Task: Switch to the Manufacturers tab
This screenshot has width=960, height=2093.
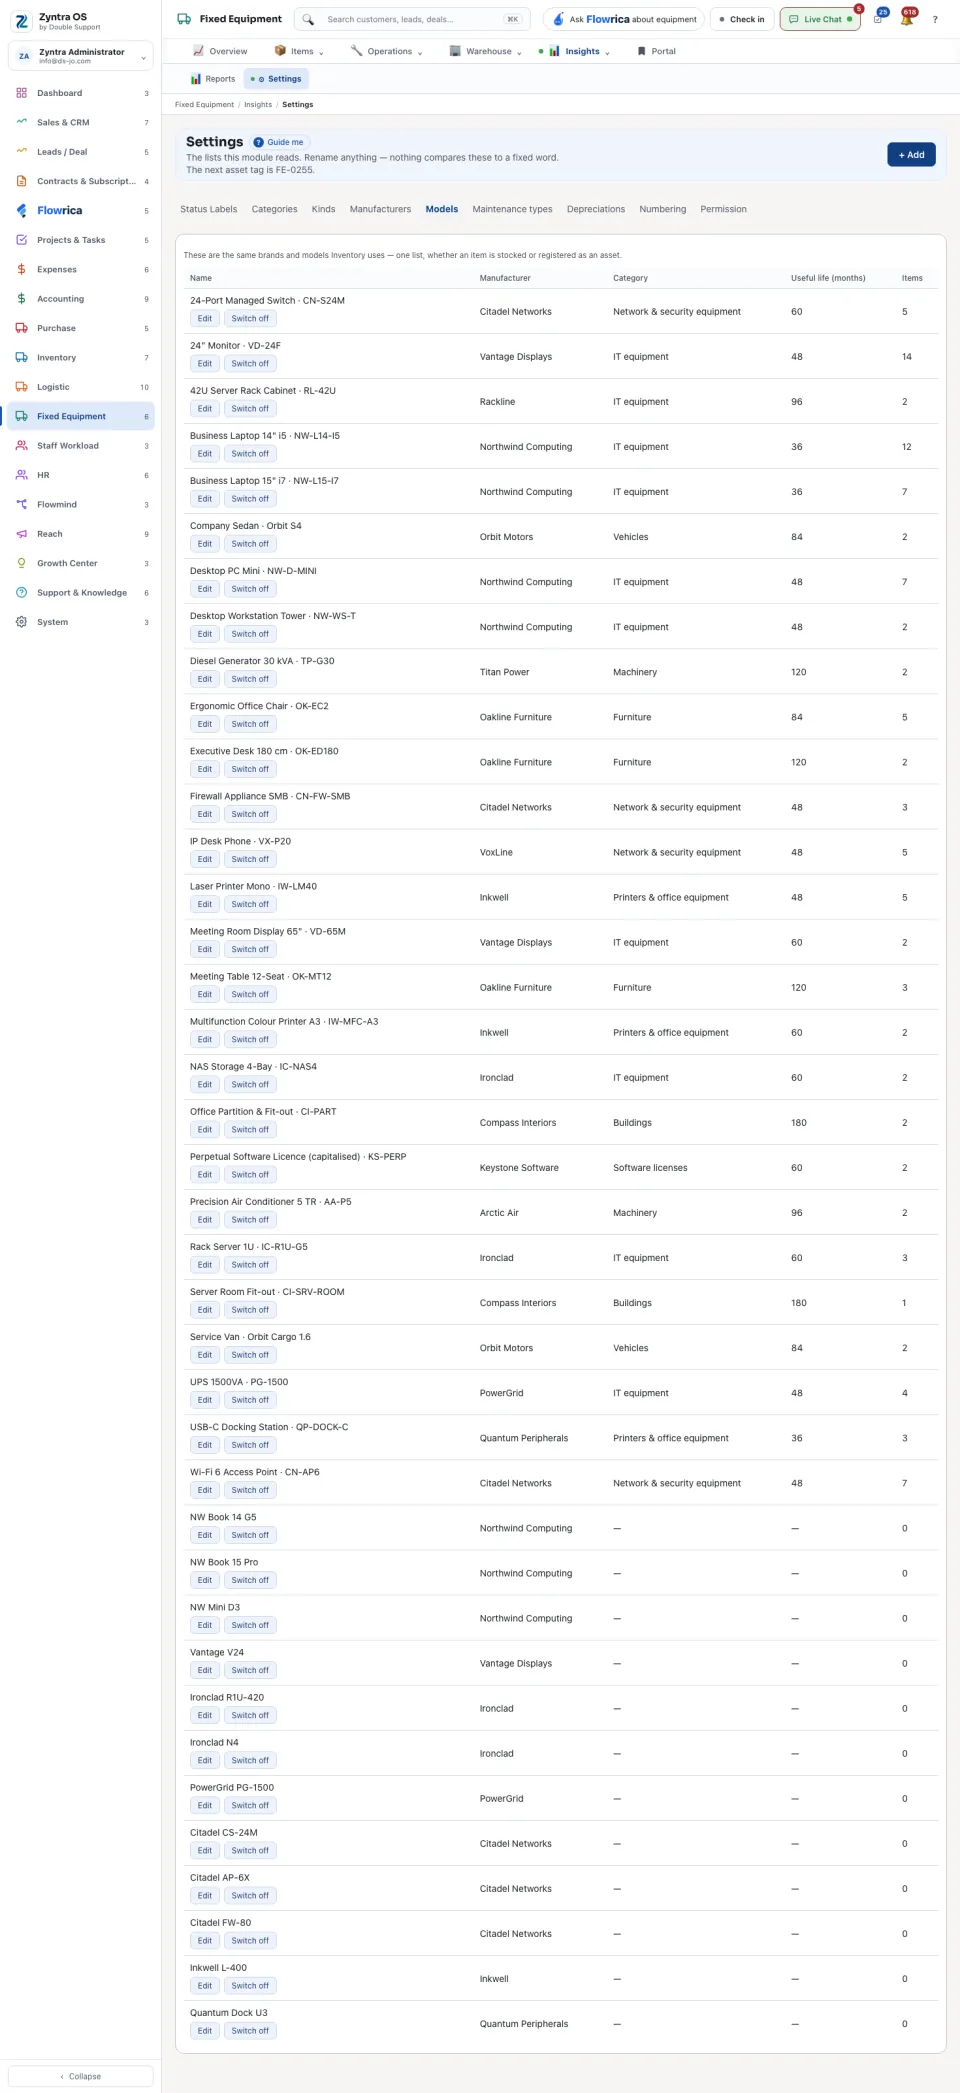Action: (380, 209)
